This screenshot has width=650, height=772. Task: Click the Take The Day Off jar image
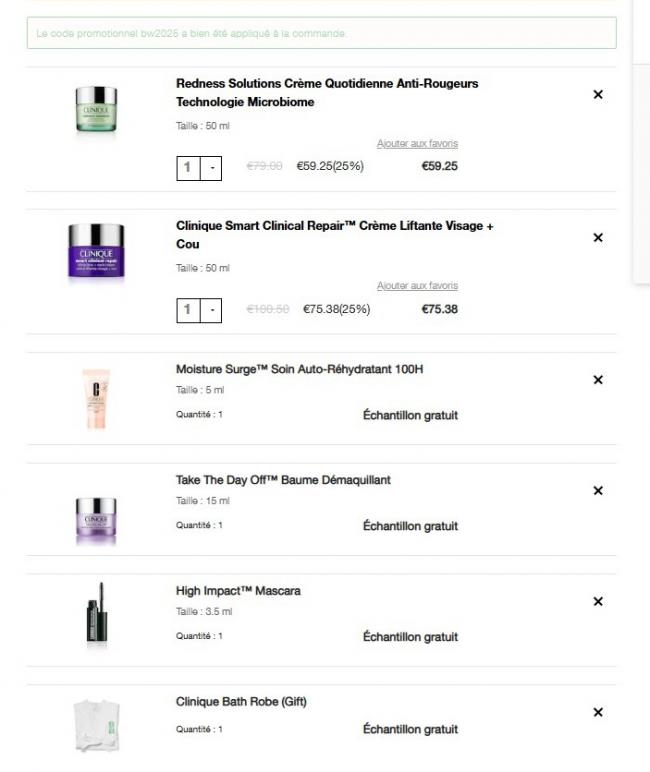(x=96, y=520)
